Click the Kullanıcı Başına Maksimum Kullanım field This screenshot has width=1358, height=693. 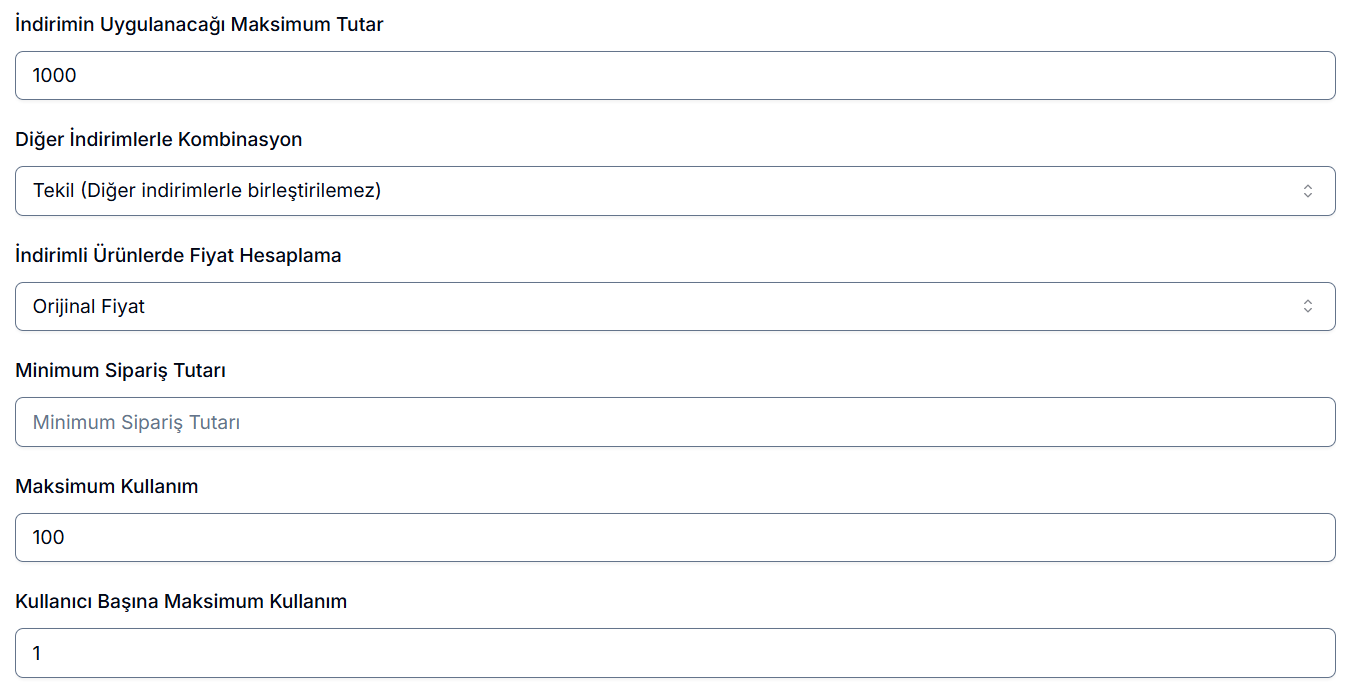coord(675,653)
